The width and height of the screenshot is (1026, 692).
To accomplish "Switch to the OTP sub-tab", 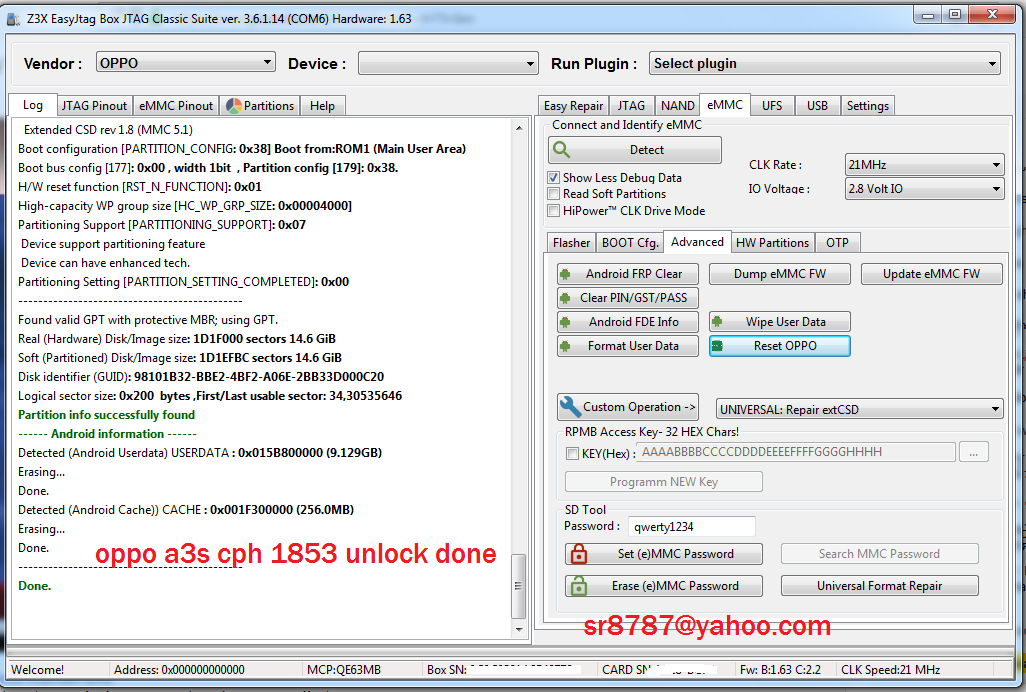I will pyautogui.click(x=838, y=243).
